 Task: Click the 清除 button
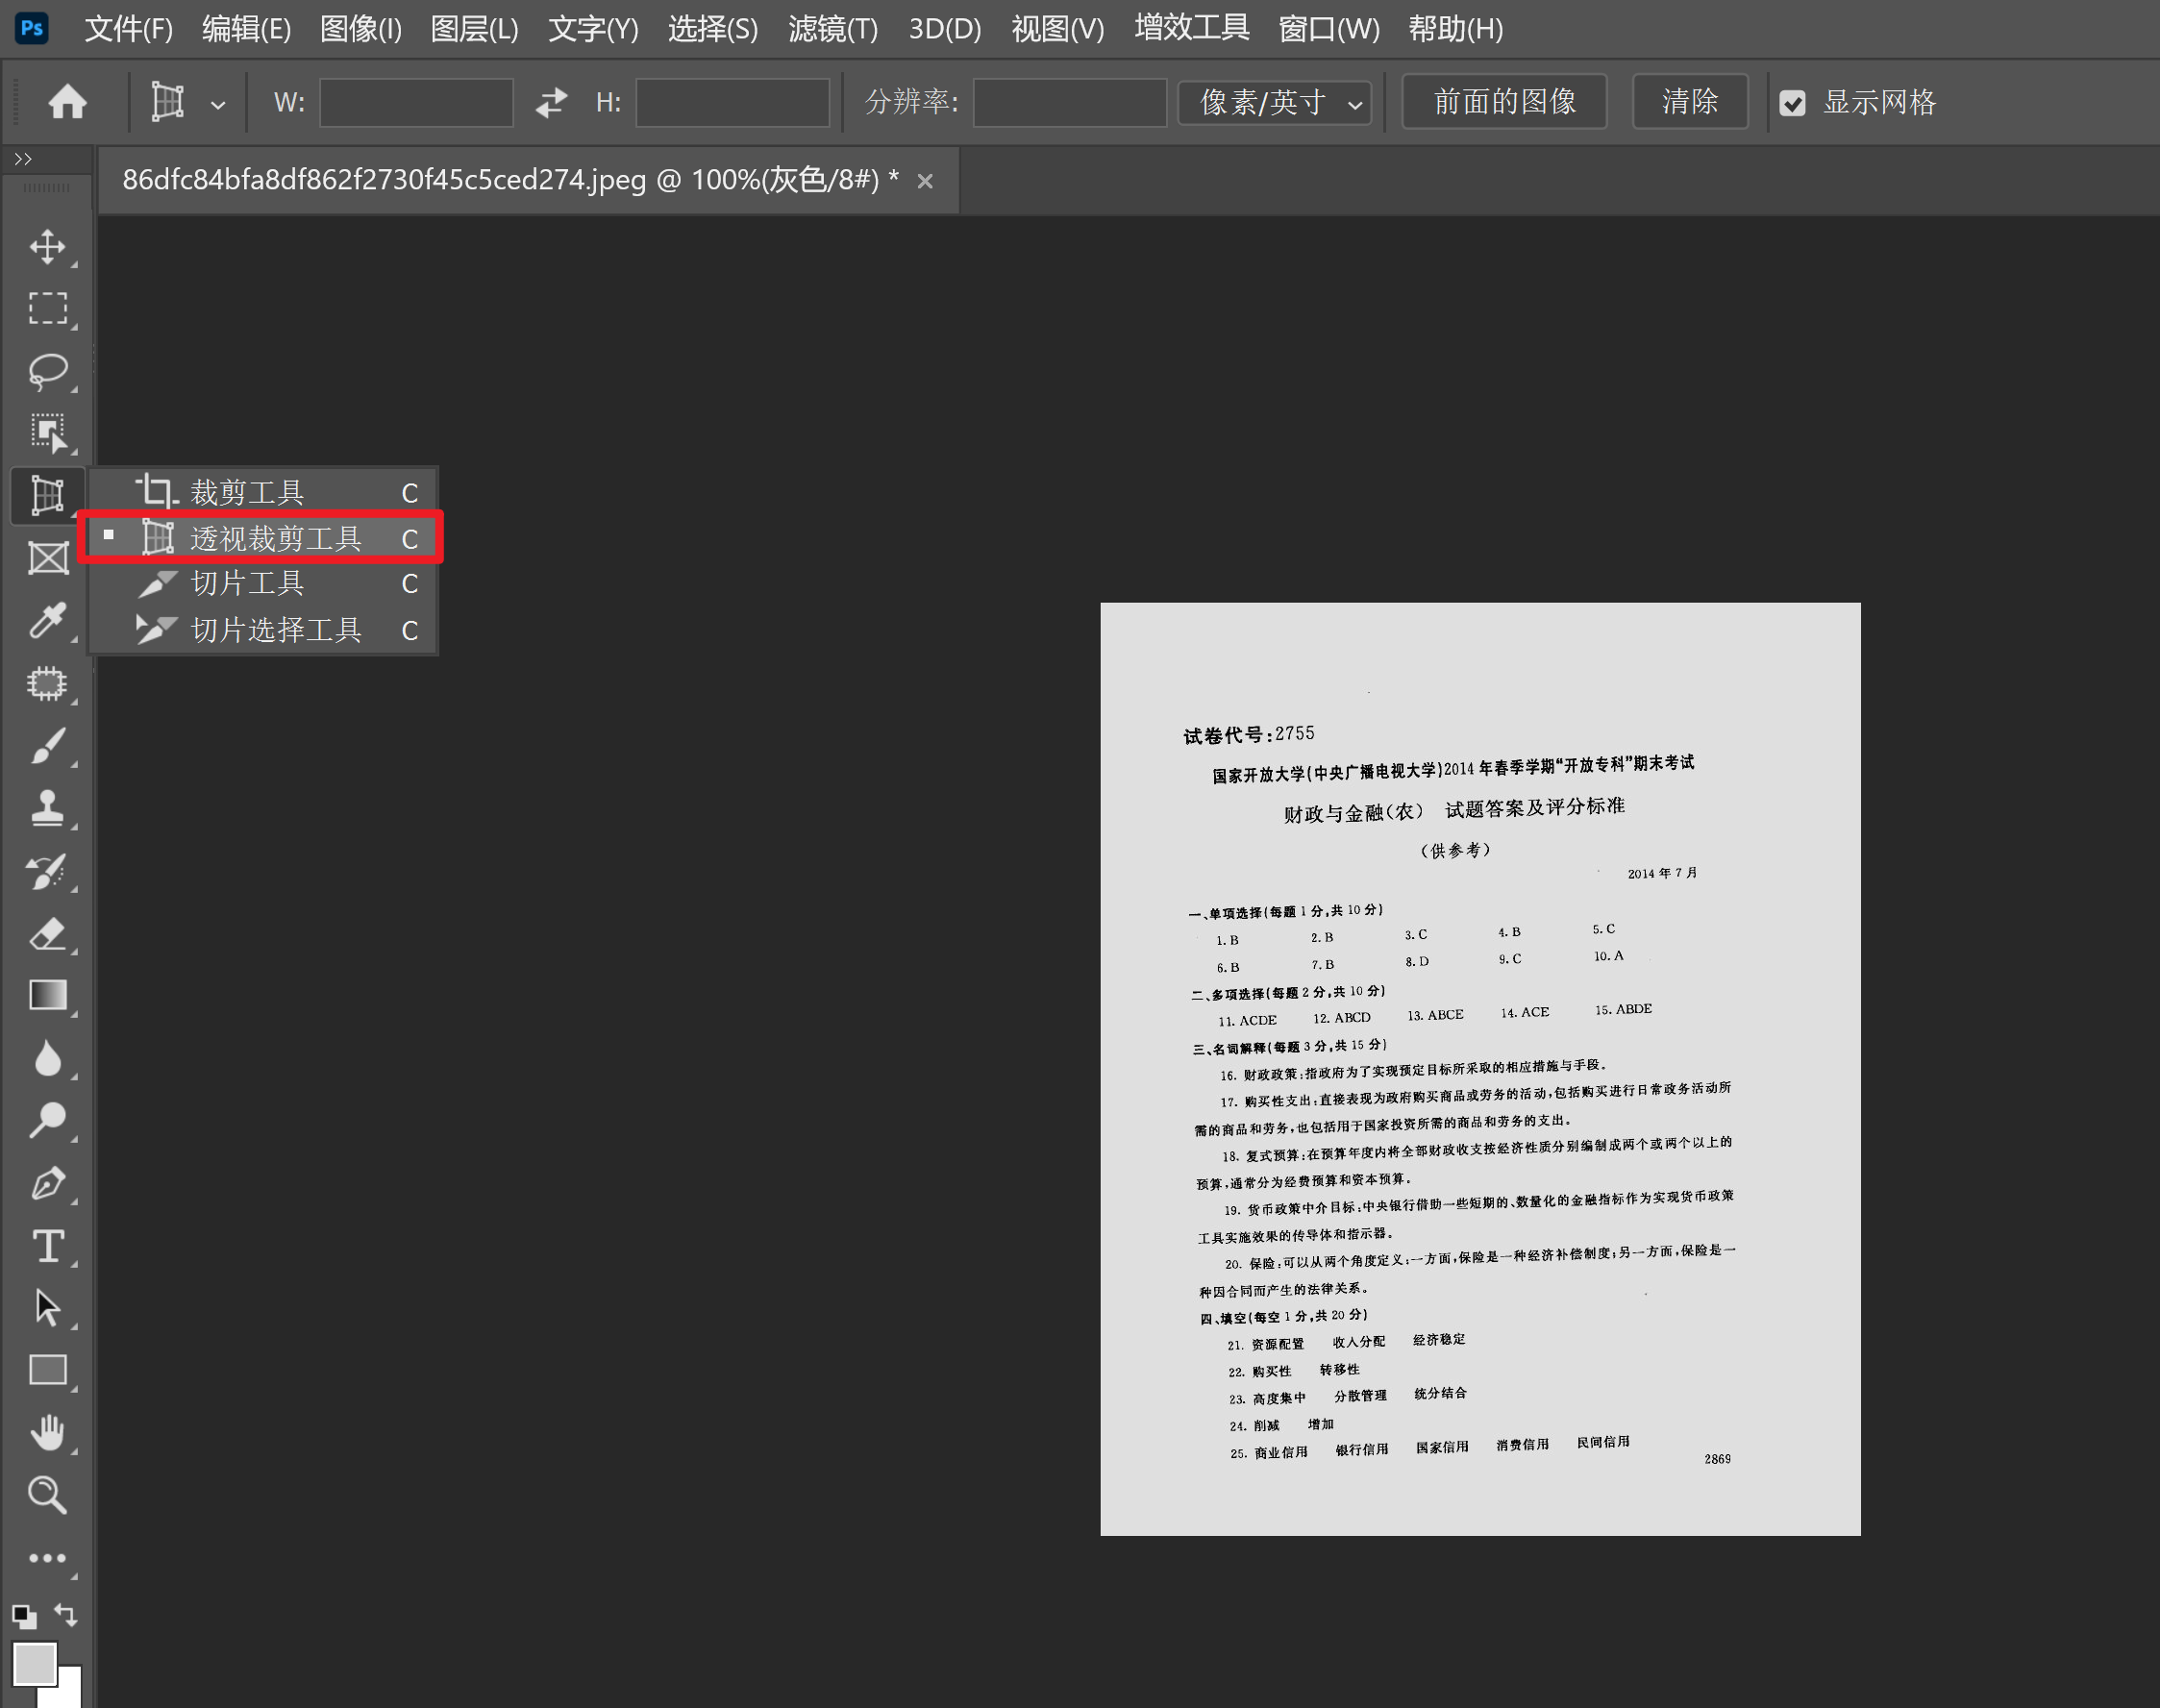(1689, 102)
